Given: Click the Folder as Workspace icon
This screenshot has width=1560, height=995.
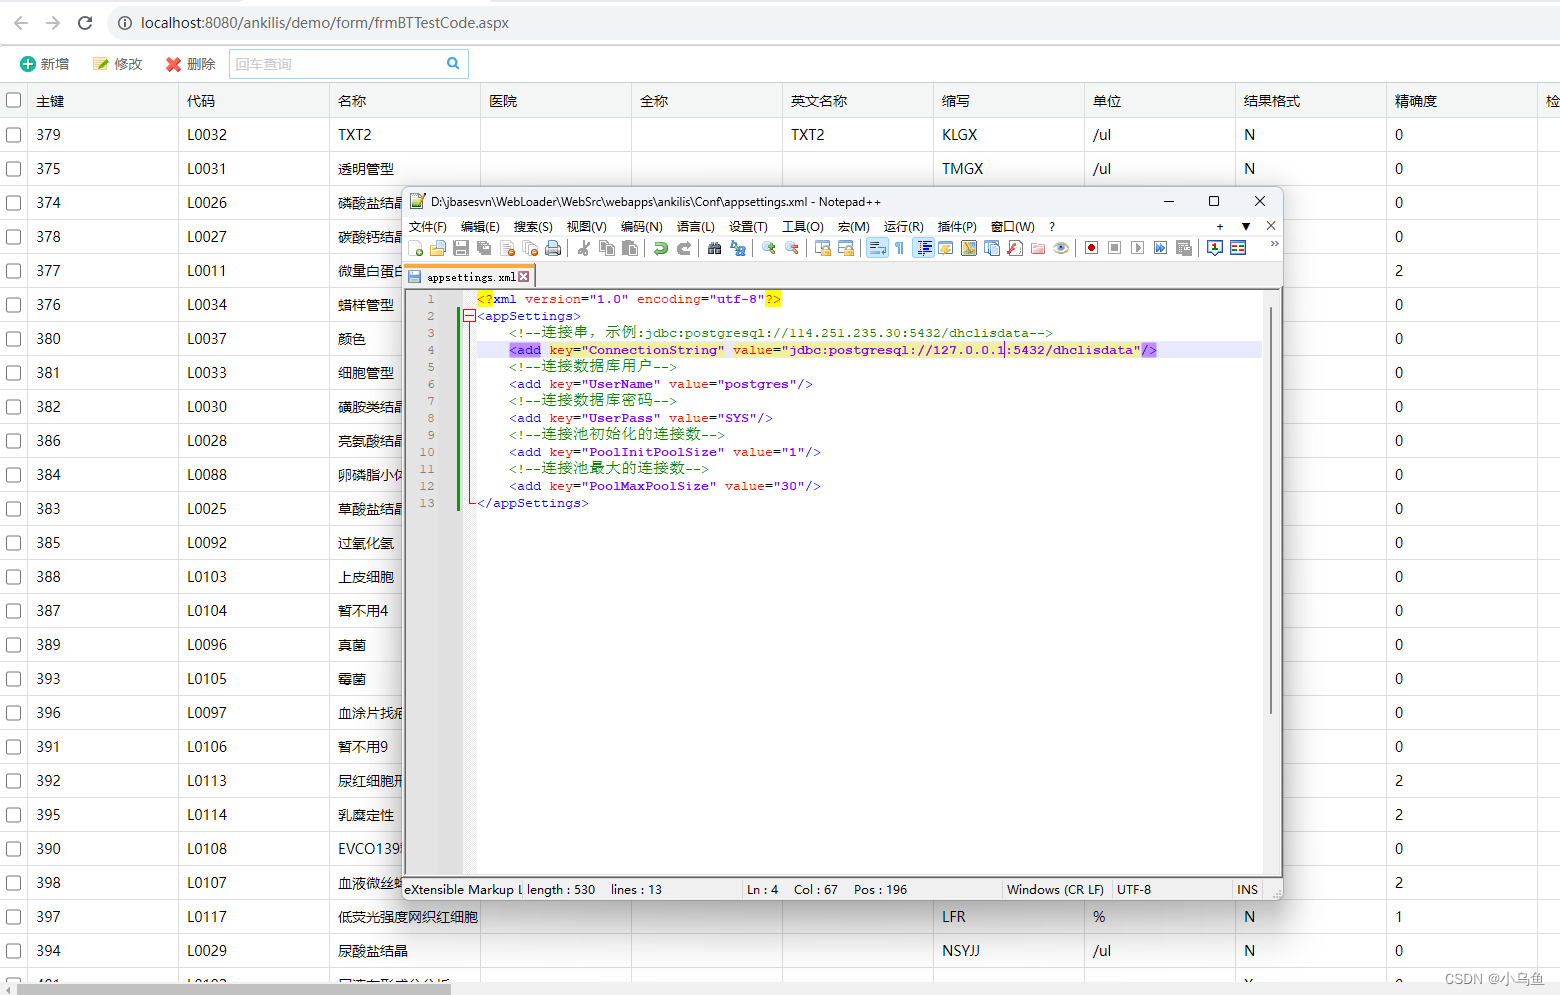Looking at the screenshot, I should coord(1038,248).
